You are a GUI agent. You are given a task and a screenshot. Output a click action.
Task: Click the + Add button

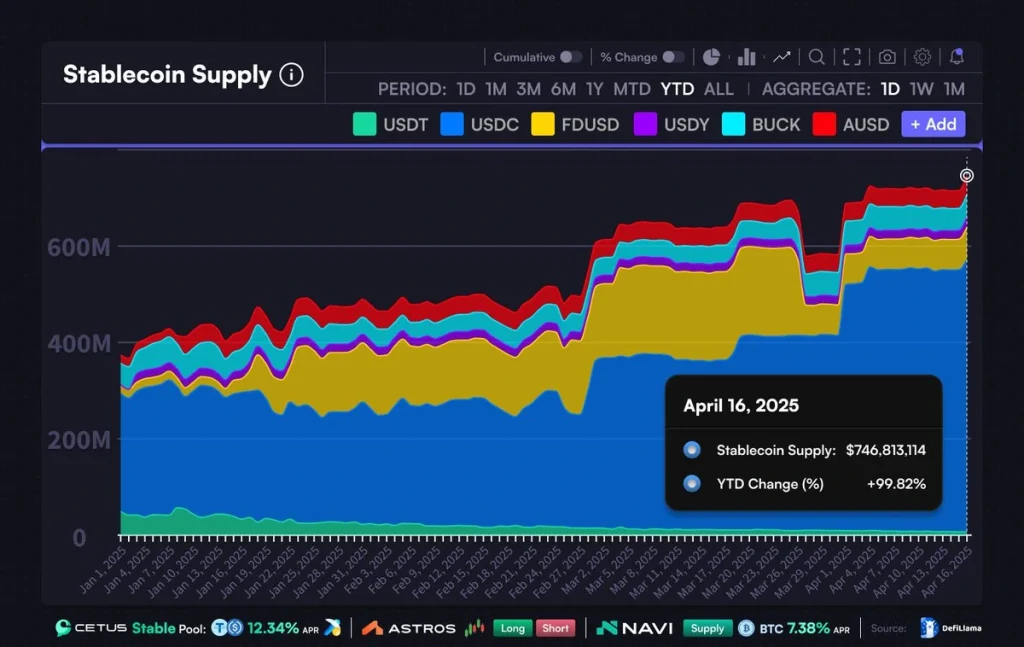tap(932, 124)
